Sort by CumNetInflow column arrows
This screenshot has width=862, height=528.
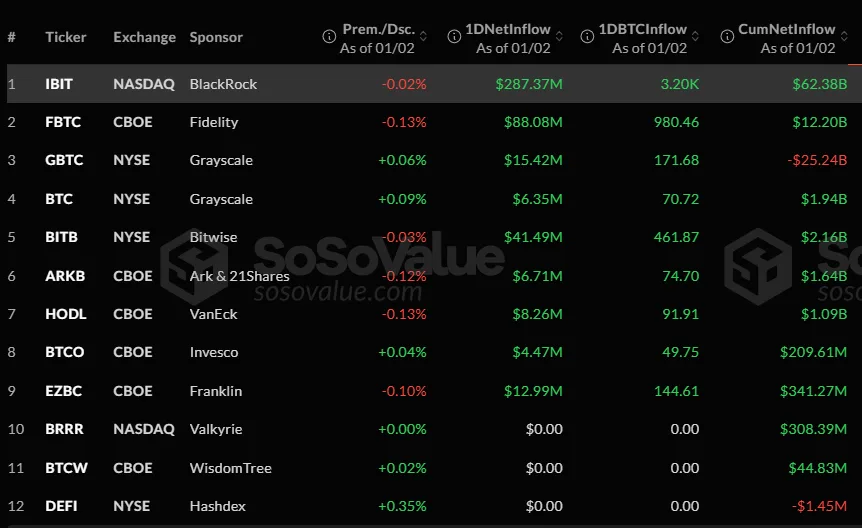pos(844,36)
